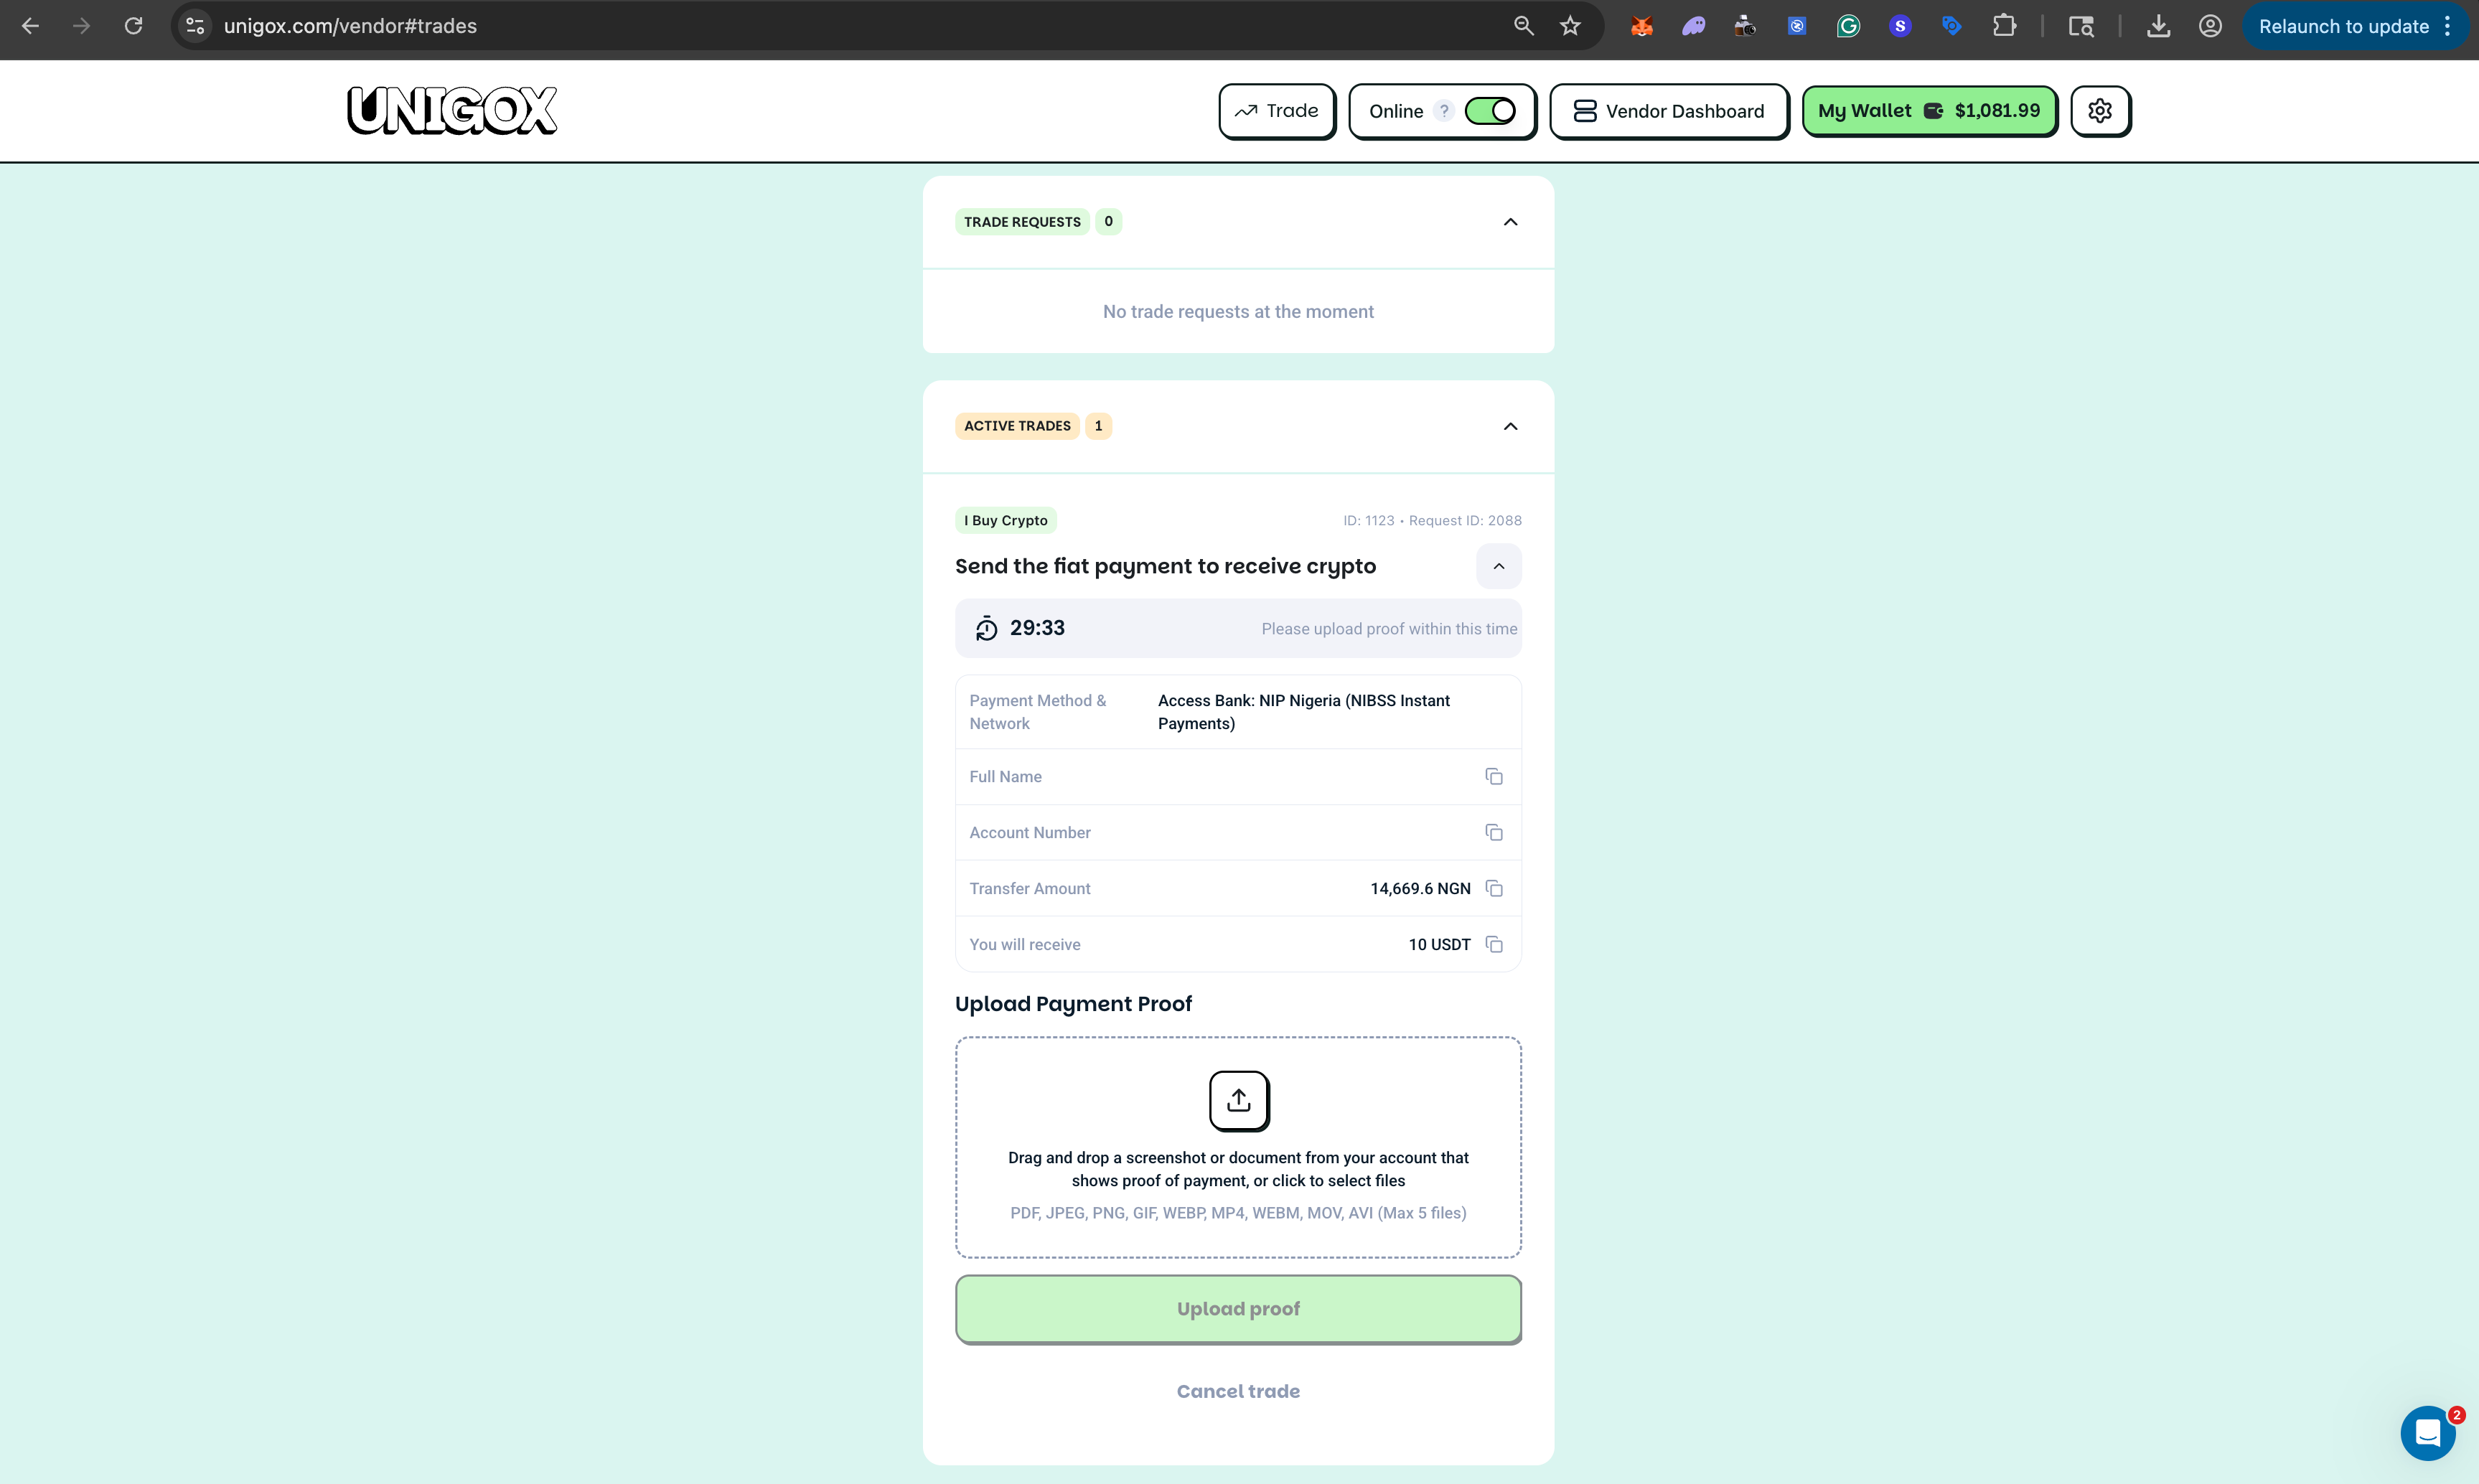
Task: Copy the You will receive amount
Action: pos(1494,945)
